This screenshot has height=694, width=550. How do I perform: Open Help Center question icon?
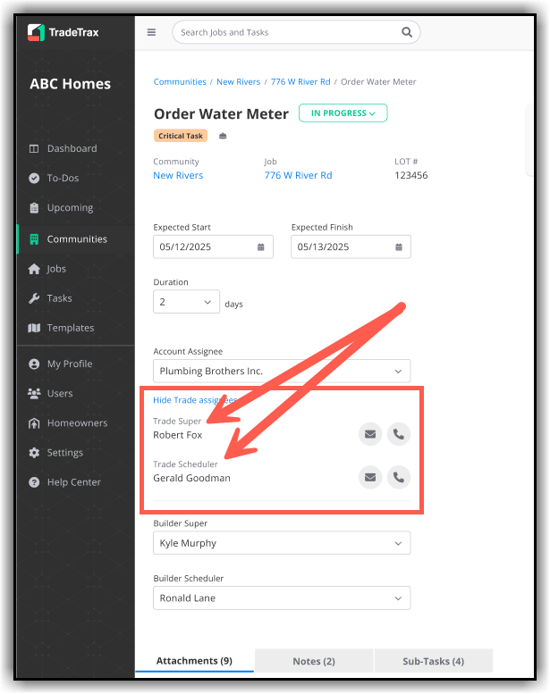(34, 482)
